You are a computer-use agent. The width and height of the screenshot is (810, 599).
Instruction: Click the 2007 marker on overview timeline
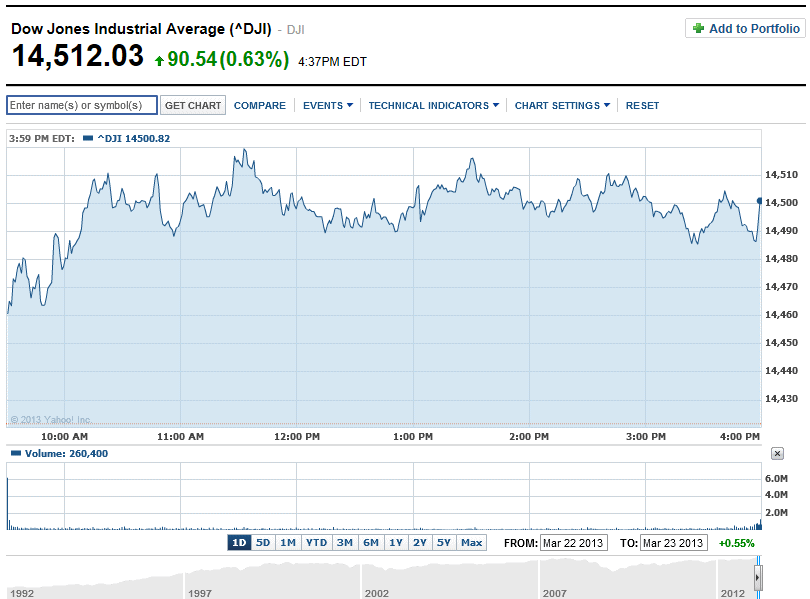pos(554,593)
